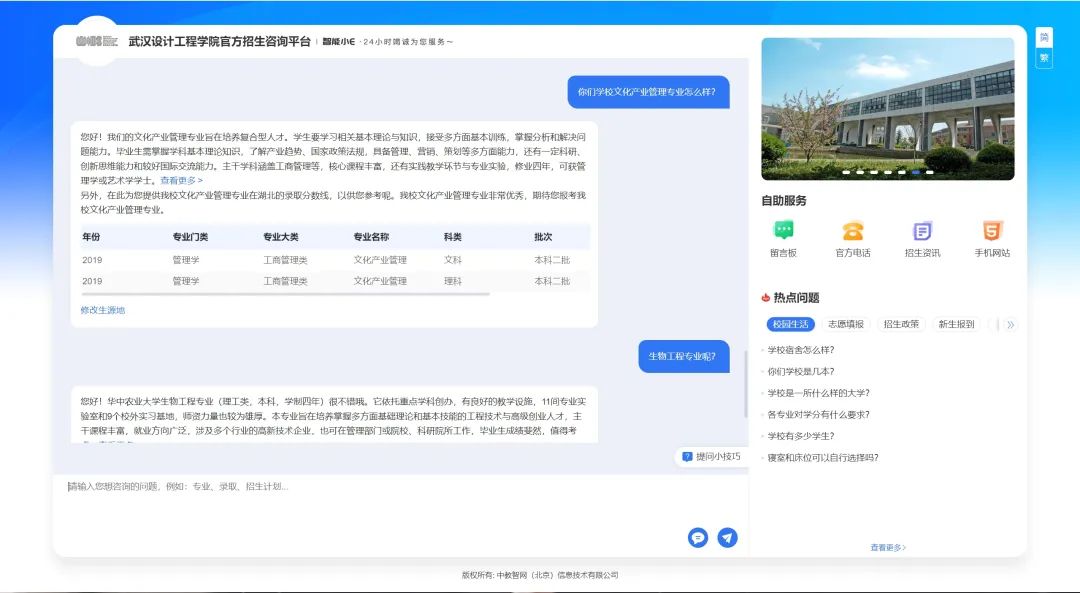Click the 修改生源地 link
Image resolution: width=1080 pixels, height=593 pixels.
103,310
